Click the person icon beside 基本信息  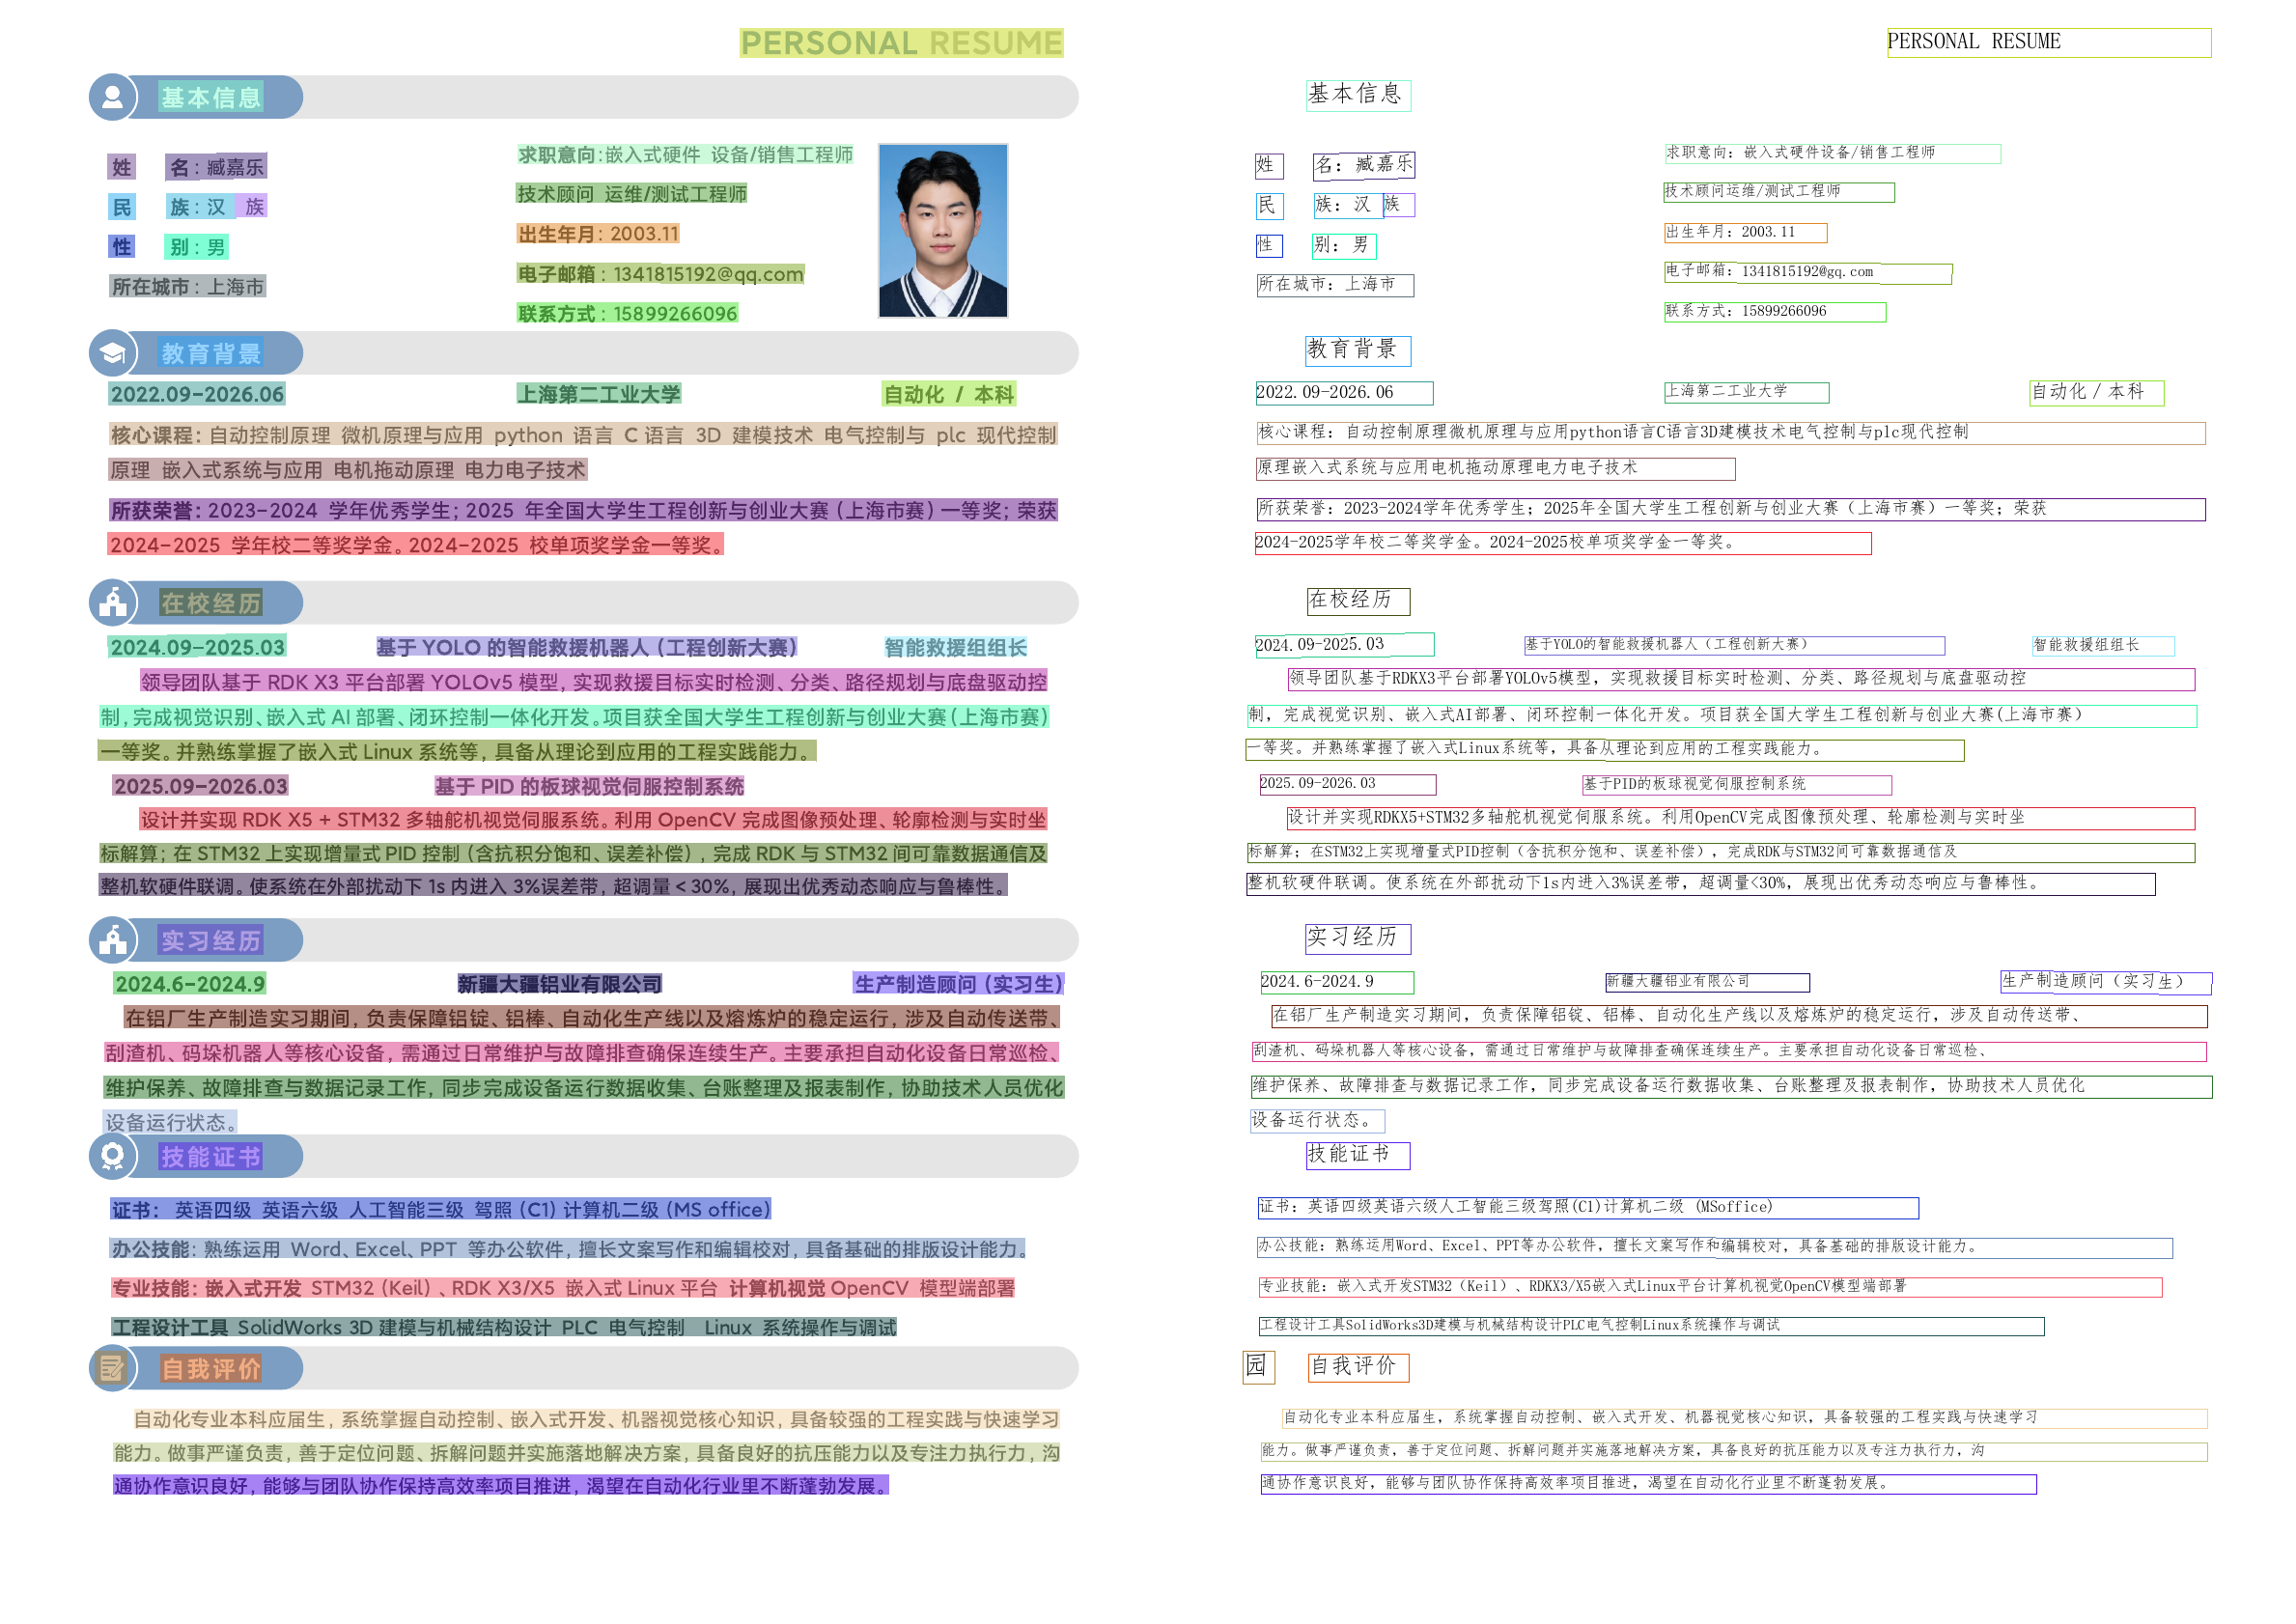[x=112, y=97]
